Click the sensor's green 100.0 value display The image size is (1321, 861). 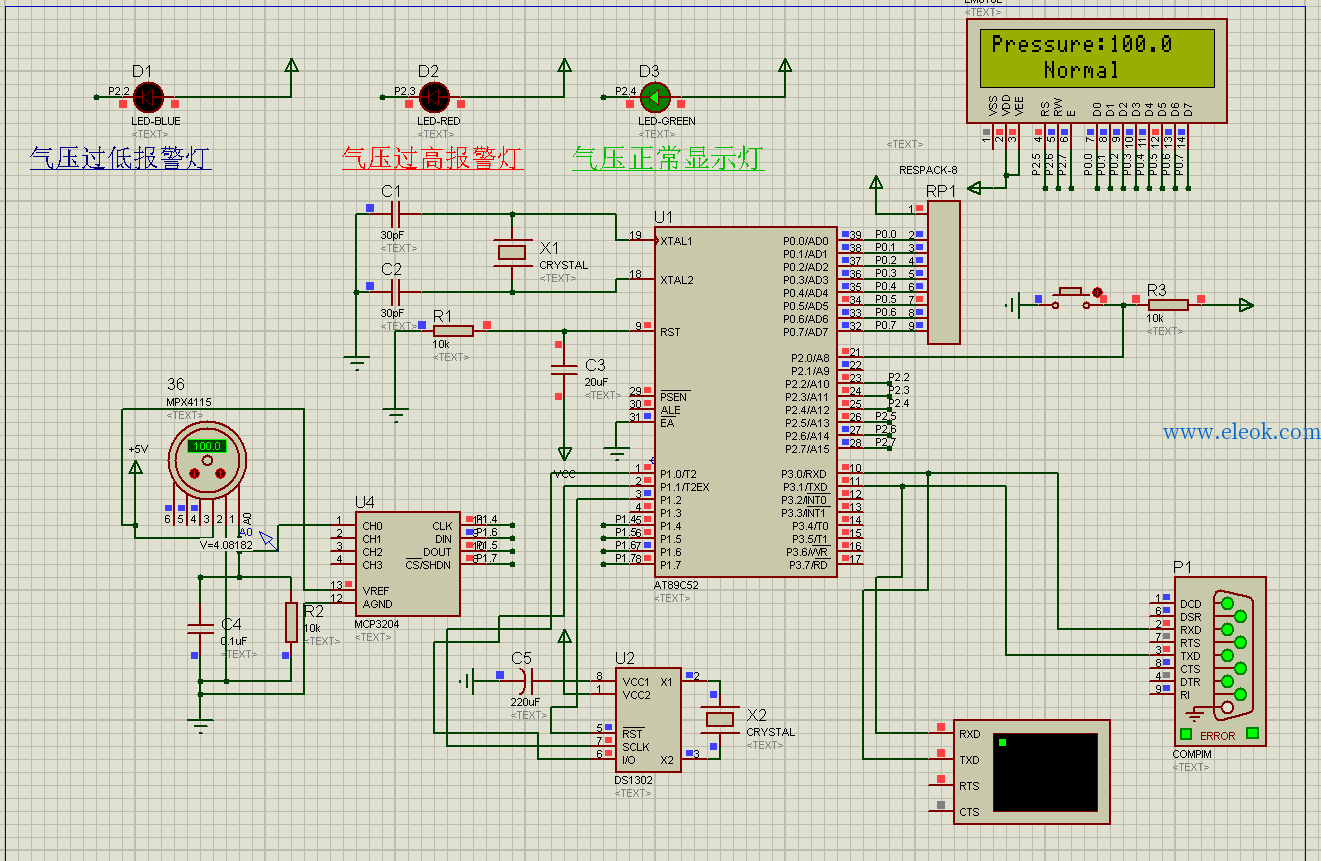point(207,446)
